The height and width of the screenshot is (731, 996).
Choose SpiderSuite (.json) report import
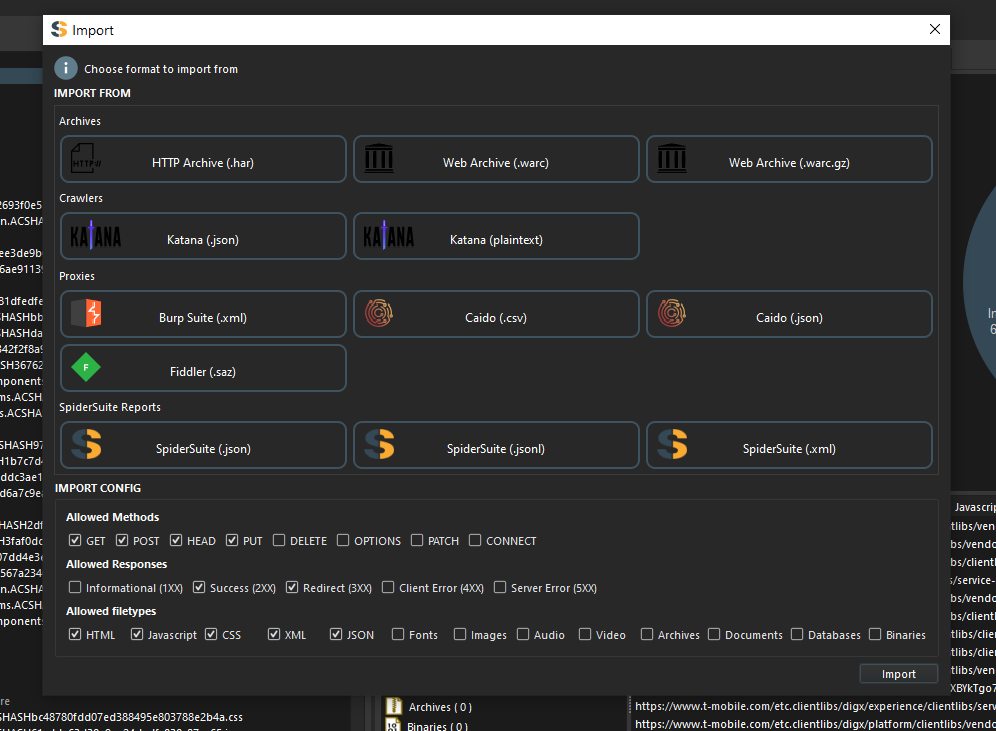pos(203,445)
